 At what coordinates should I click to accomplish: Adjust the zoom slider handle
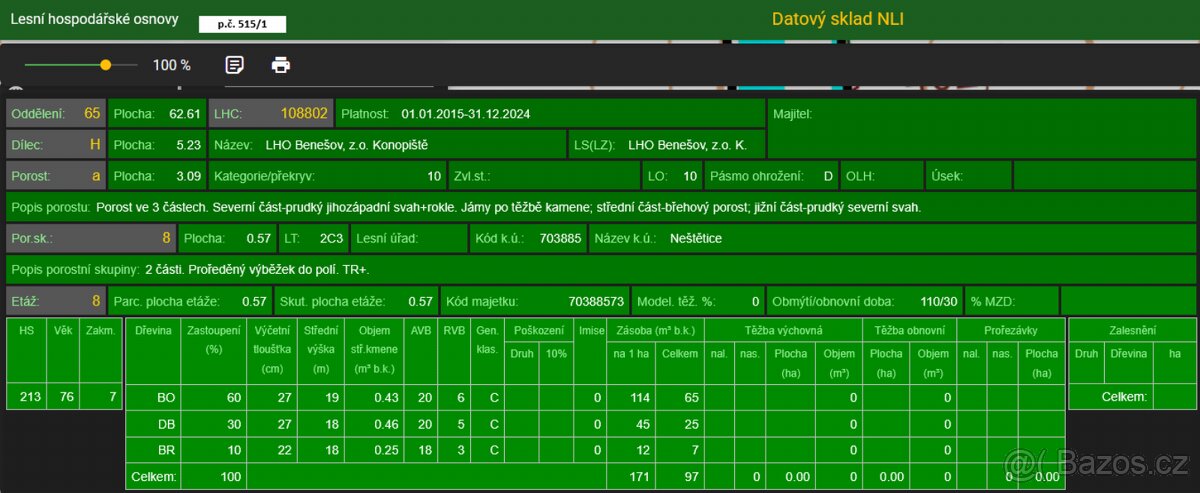(x=105, y=64)
